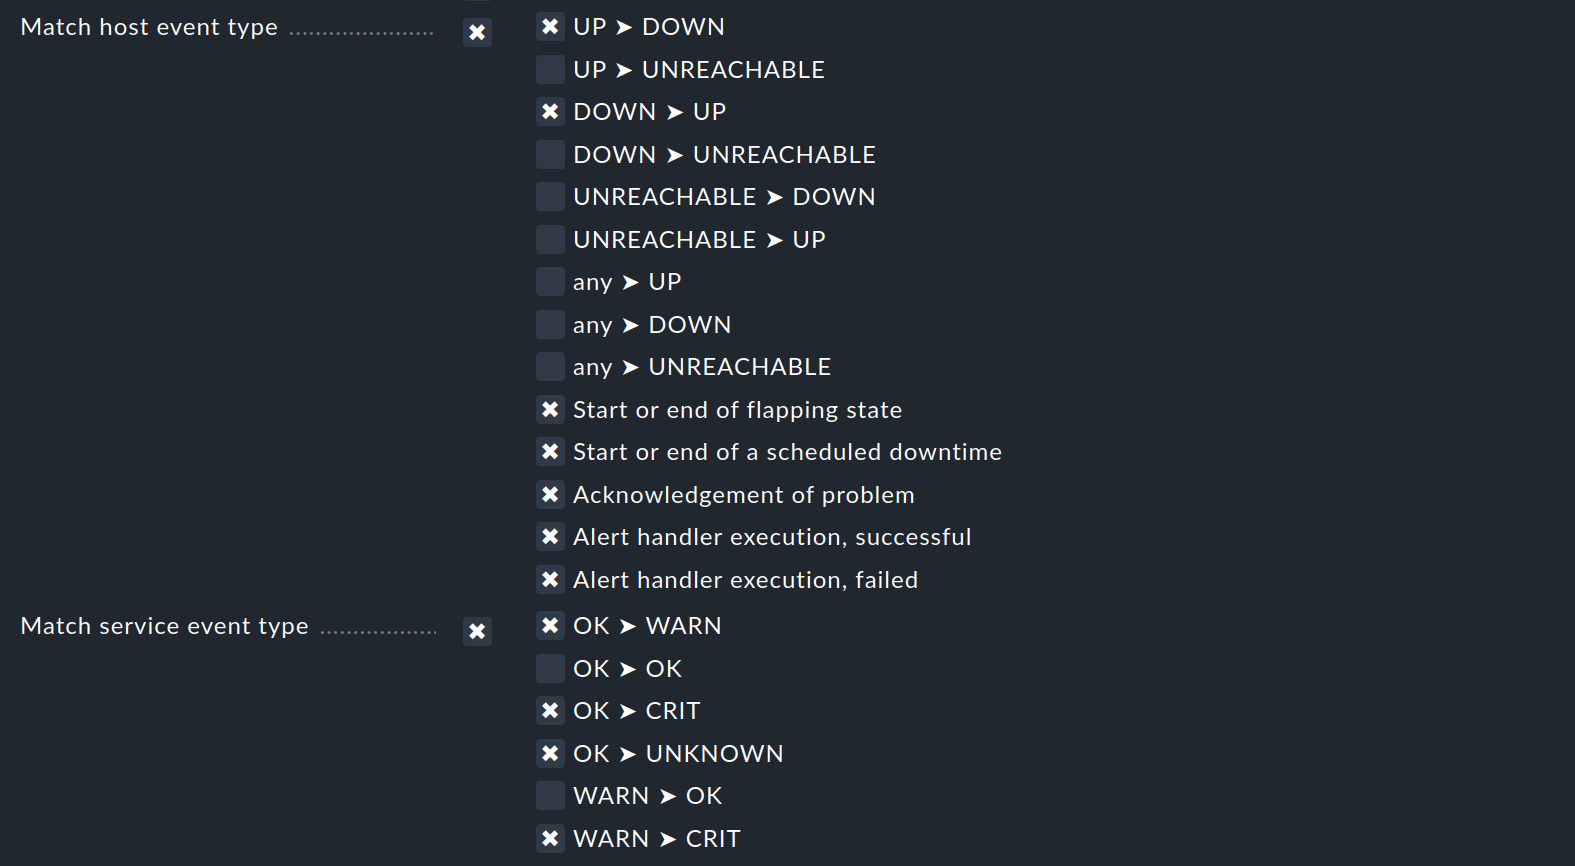
Task: Enable the UP ➤ UNREACHABLE event type
Action: tap(551, 69)
